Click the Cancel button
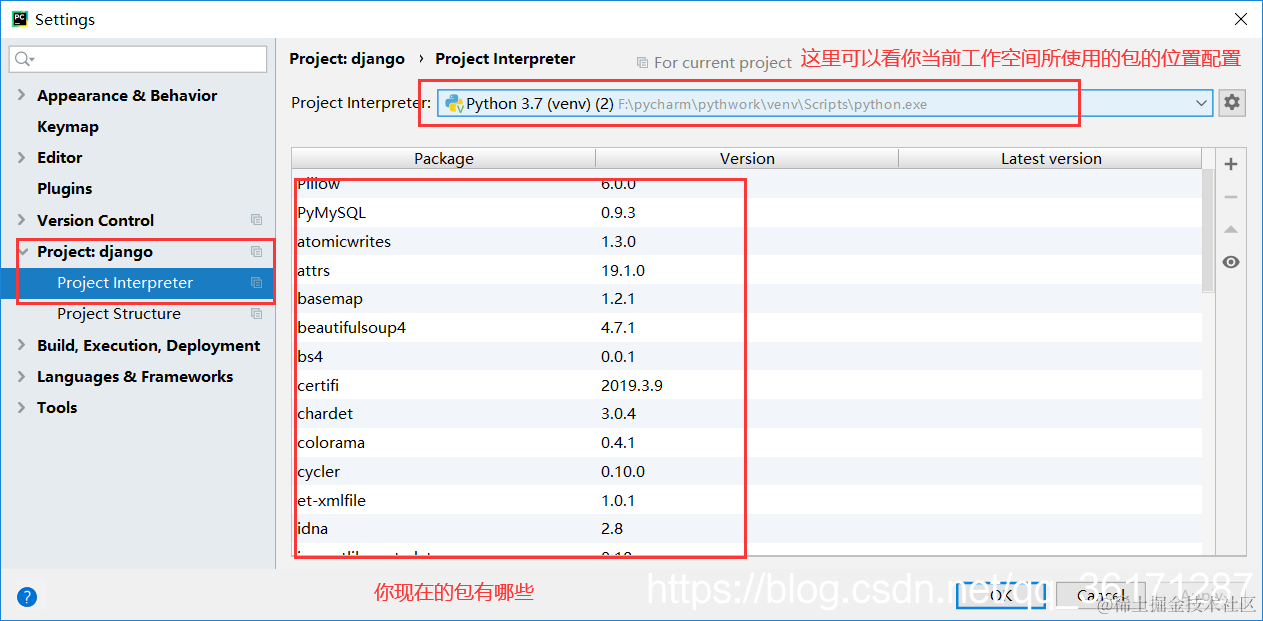 (1101, 595)
